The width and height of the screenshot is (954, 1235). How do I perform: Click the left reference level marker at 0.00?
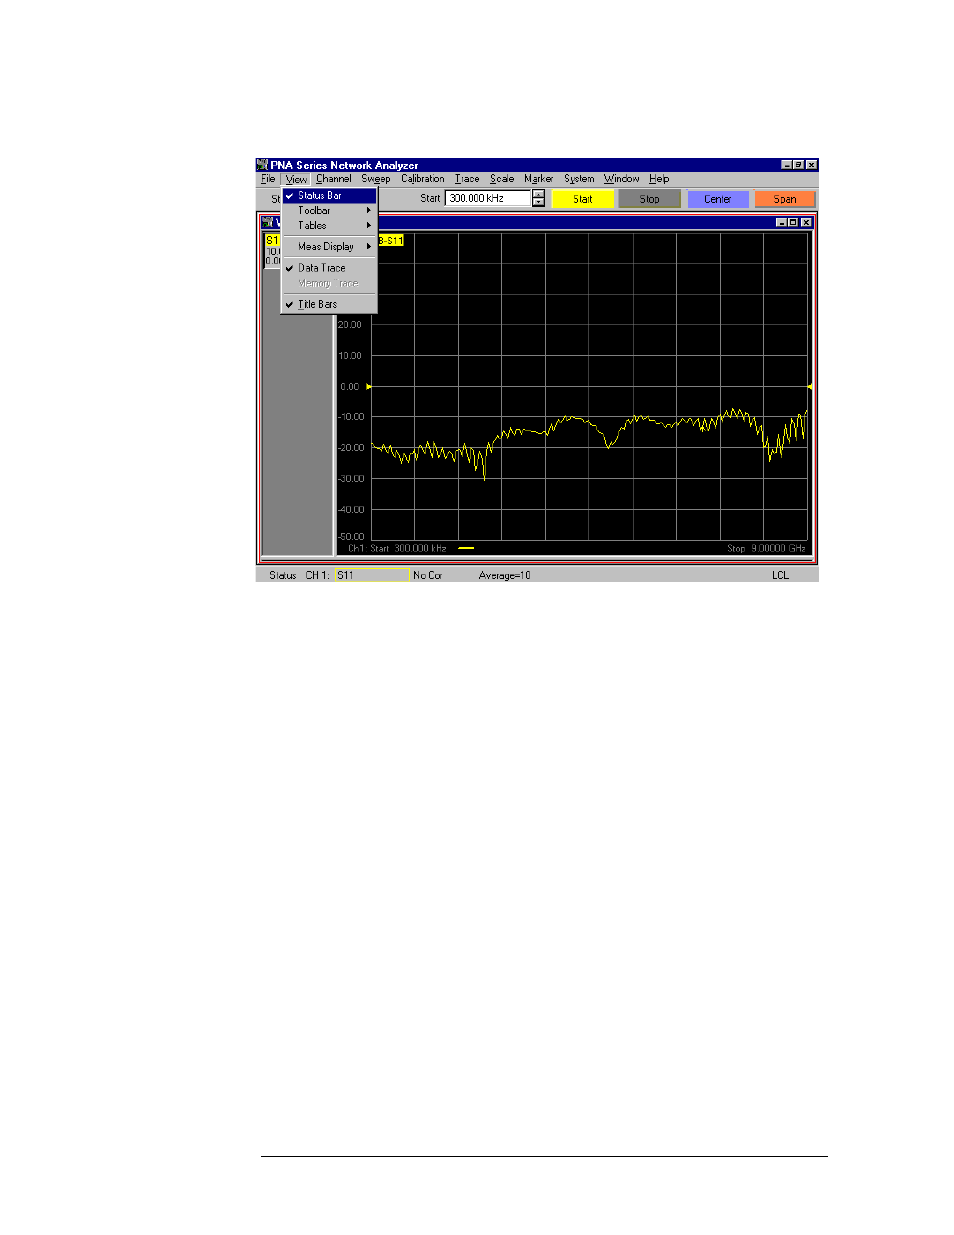(369, 387)
